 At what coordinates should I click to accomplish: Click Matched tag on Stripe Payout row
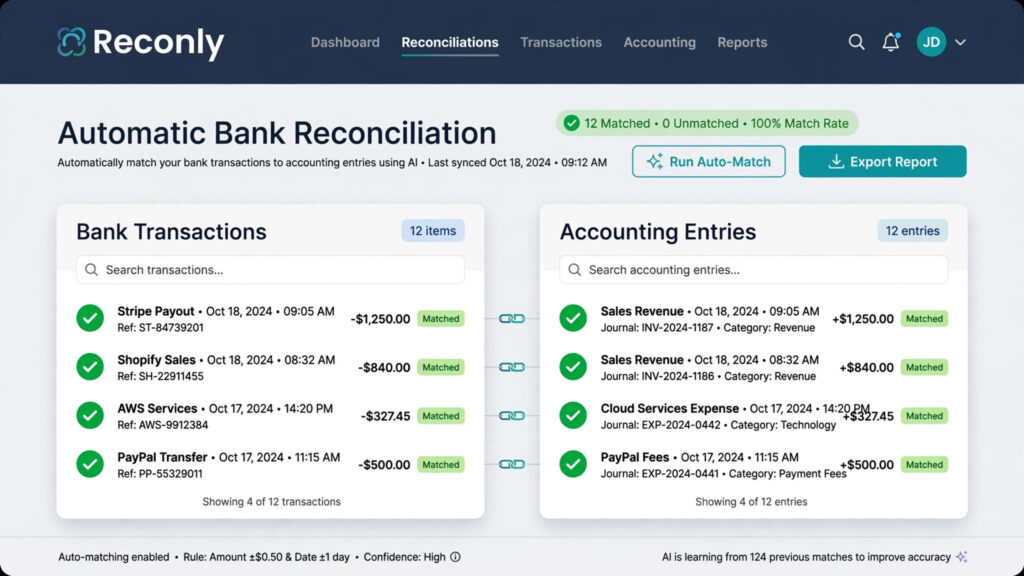(441, 319)
